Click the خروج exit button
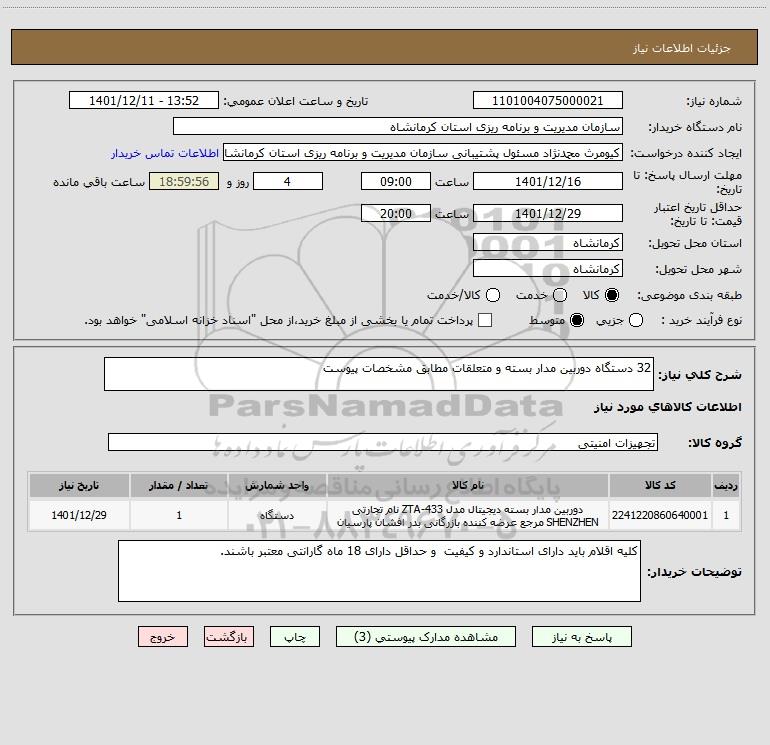This screenshot has width=770, height=745. (x=163, y=636)
